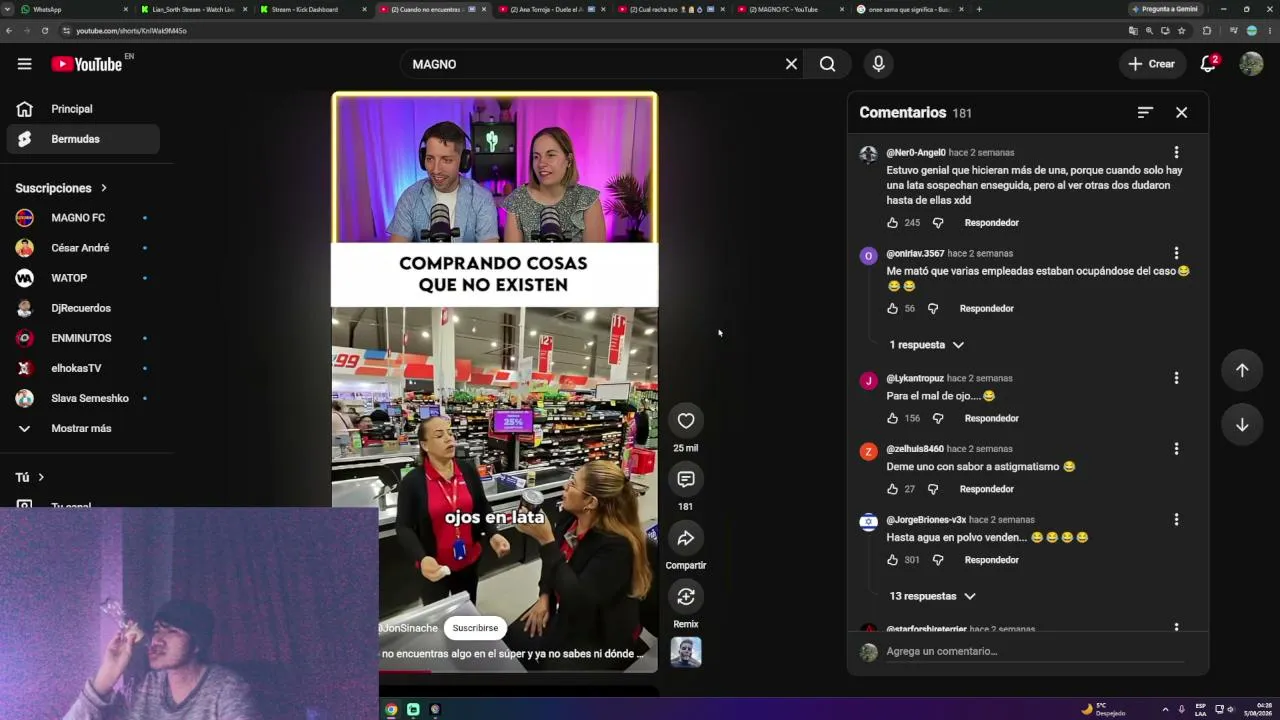Reply to @onirlav.3567 with Responder
Image resolution: width=1280 pixels, height=720 pixels.
(x=986, y=309)
